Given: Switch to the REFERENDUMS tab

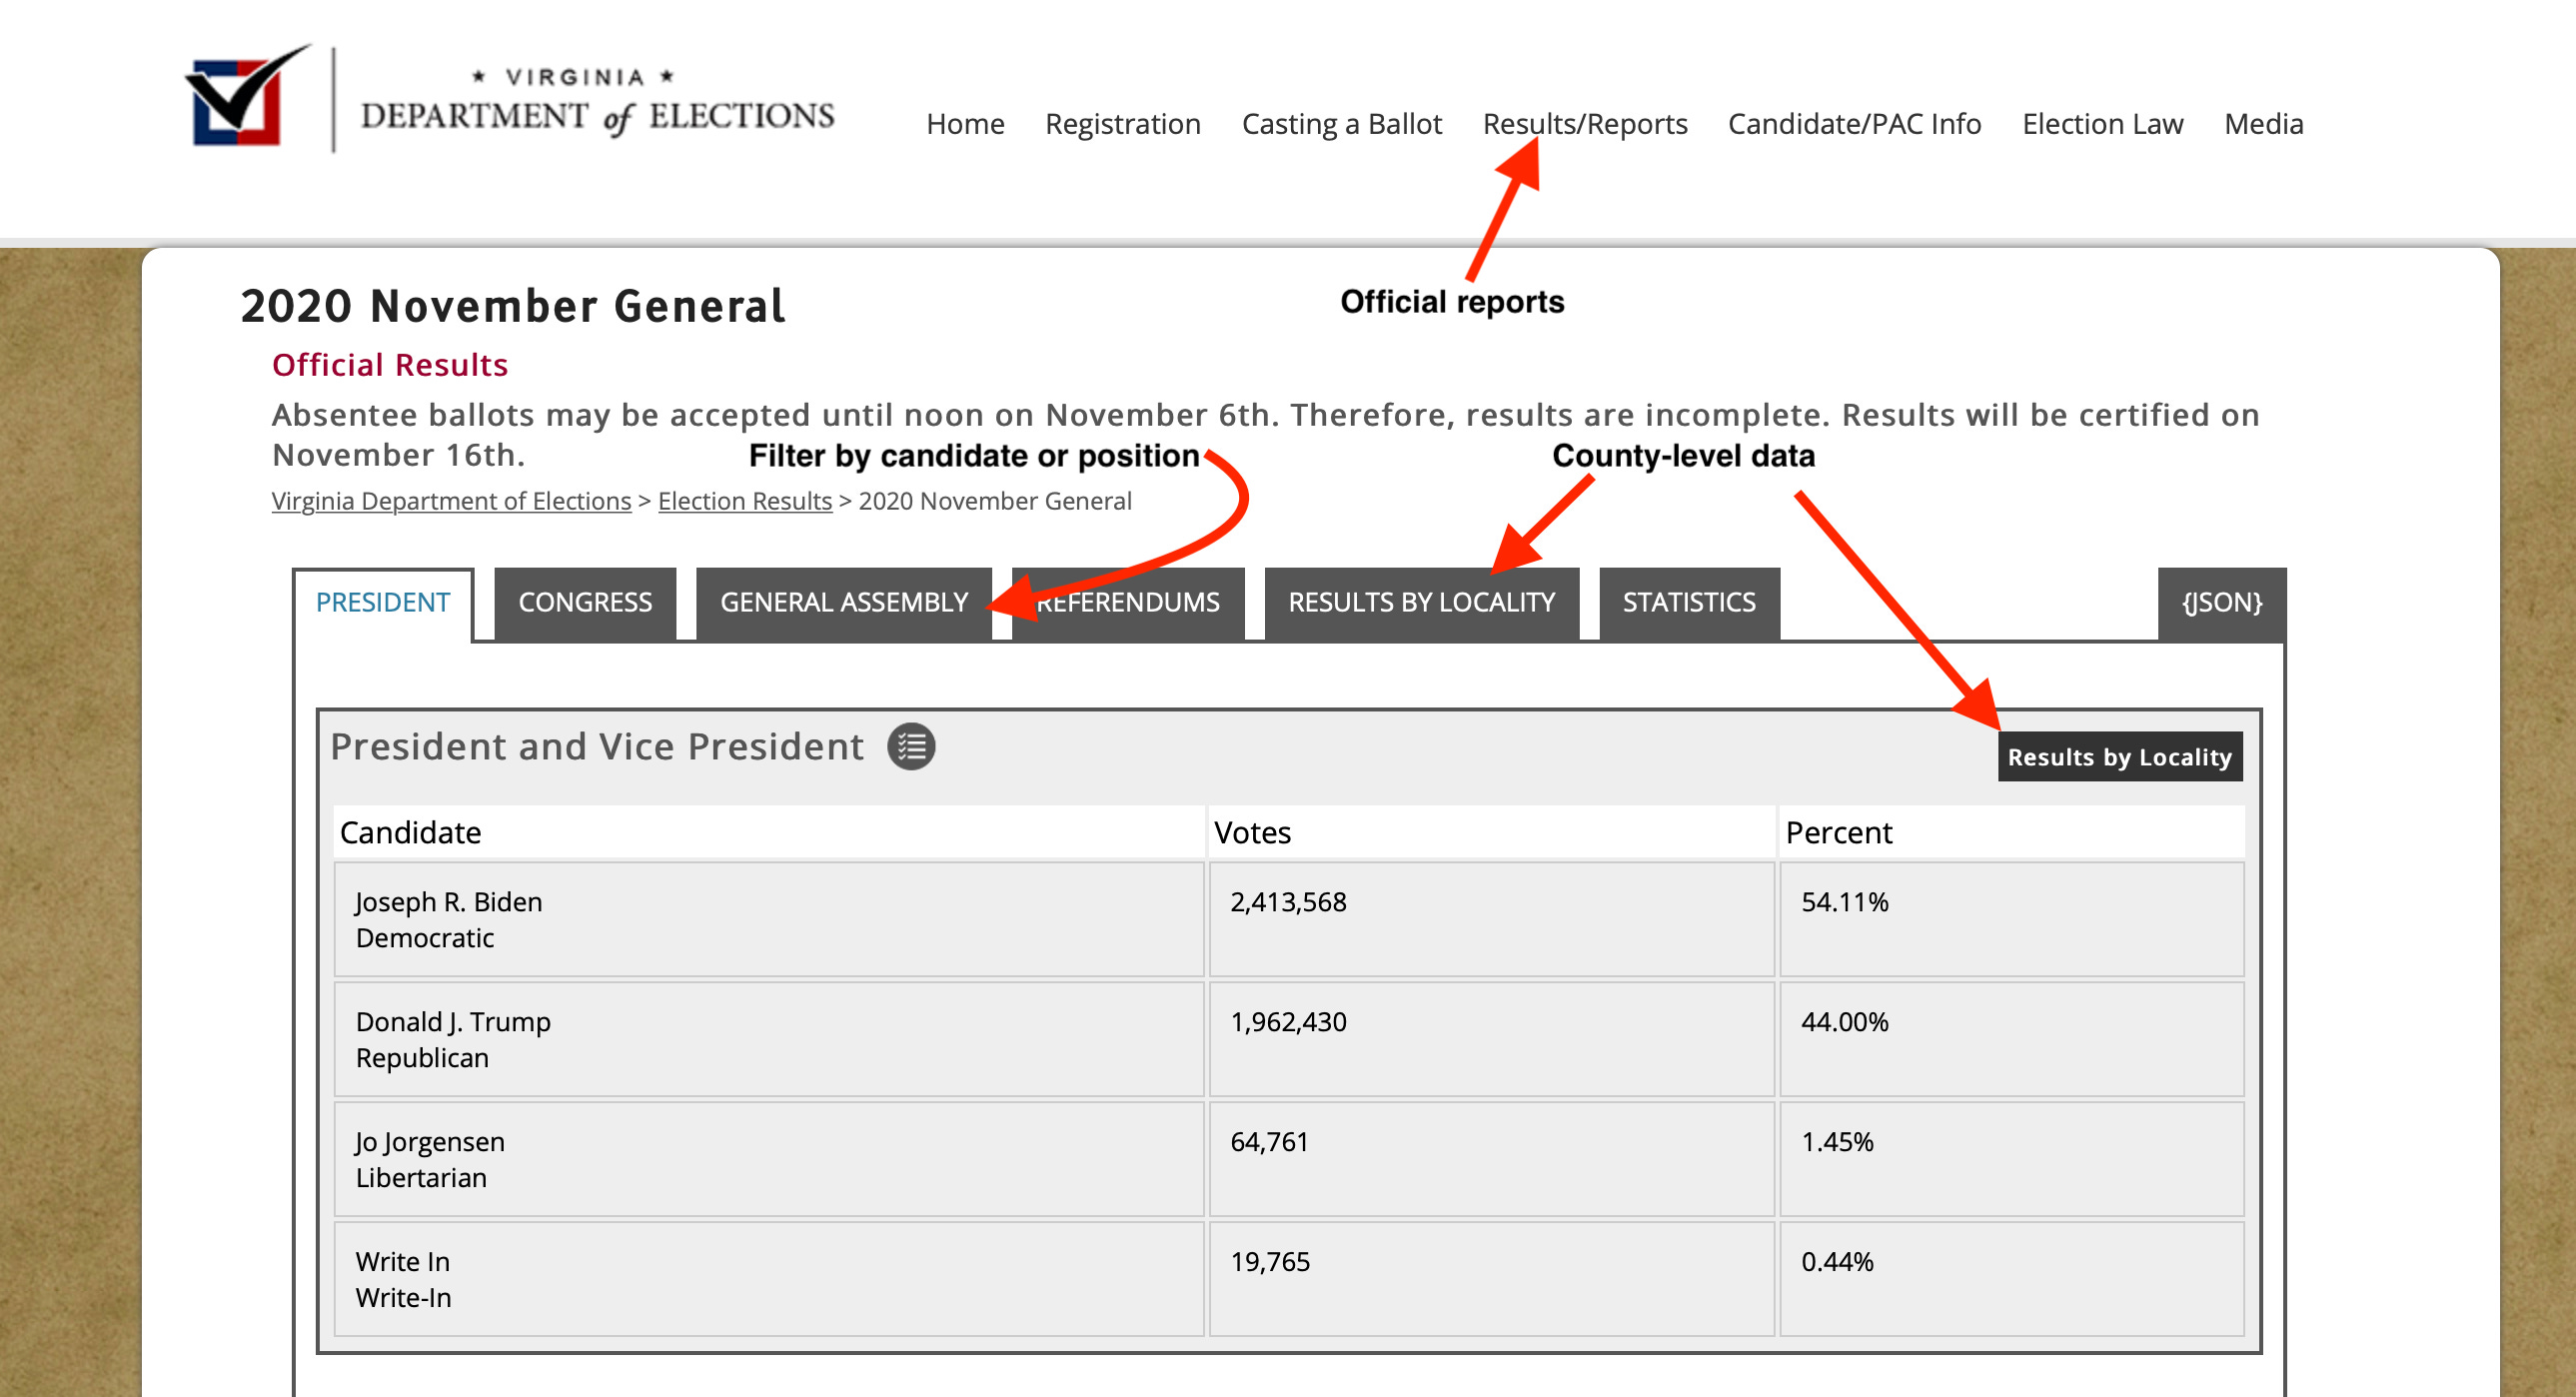Looking at the screenshot, I should (1127, 602).
